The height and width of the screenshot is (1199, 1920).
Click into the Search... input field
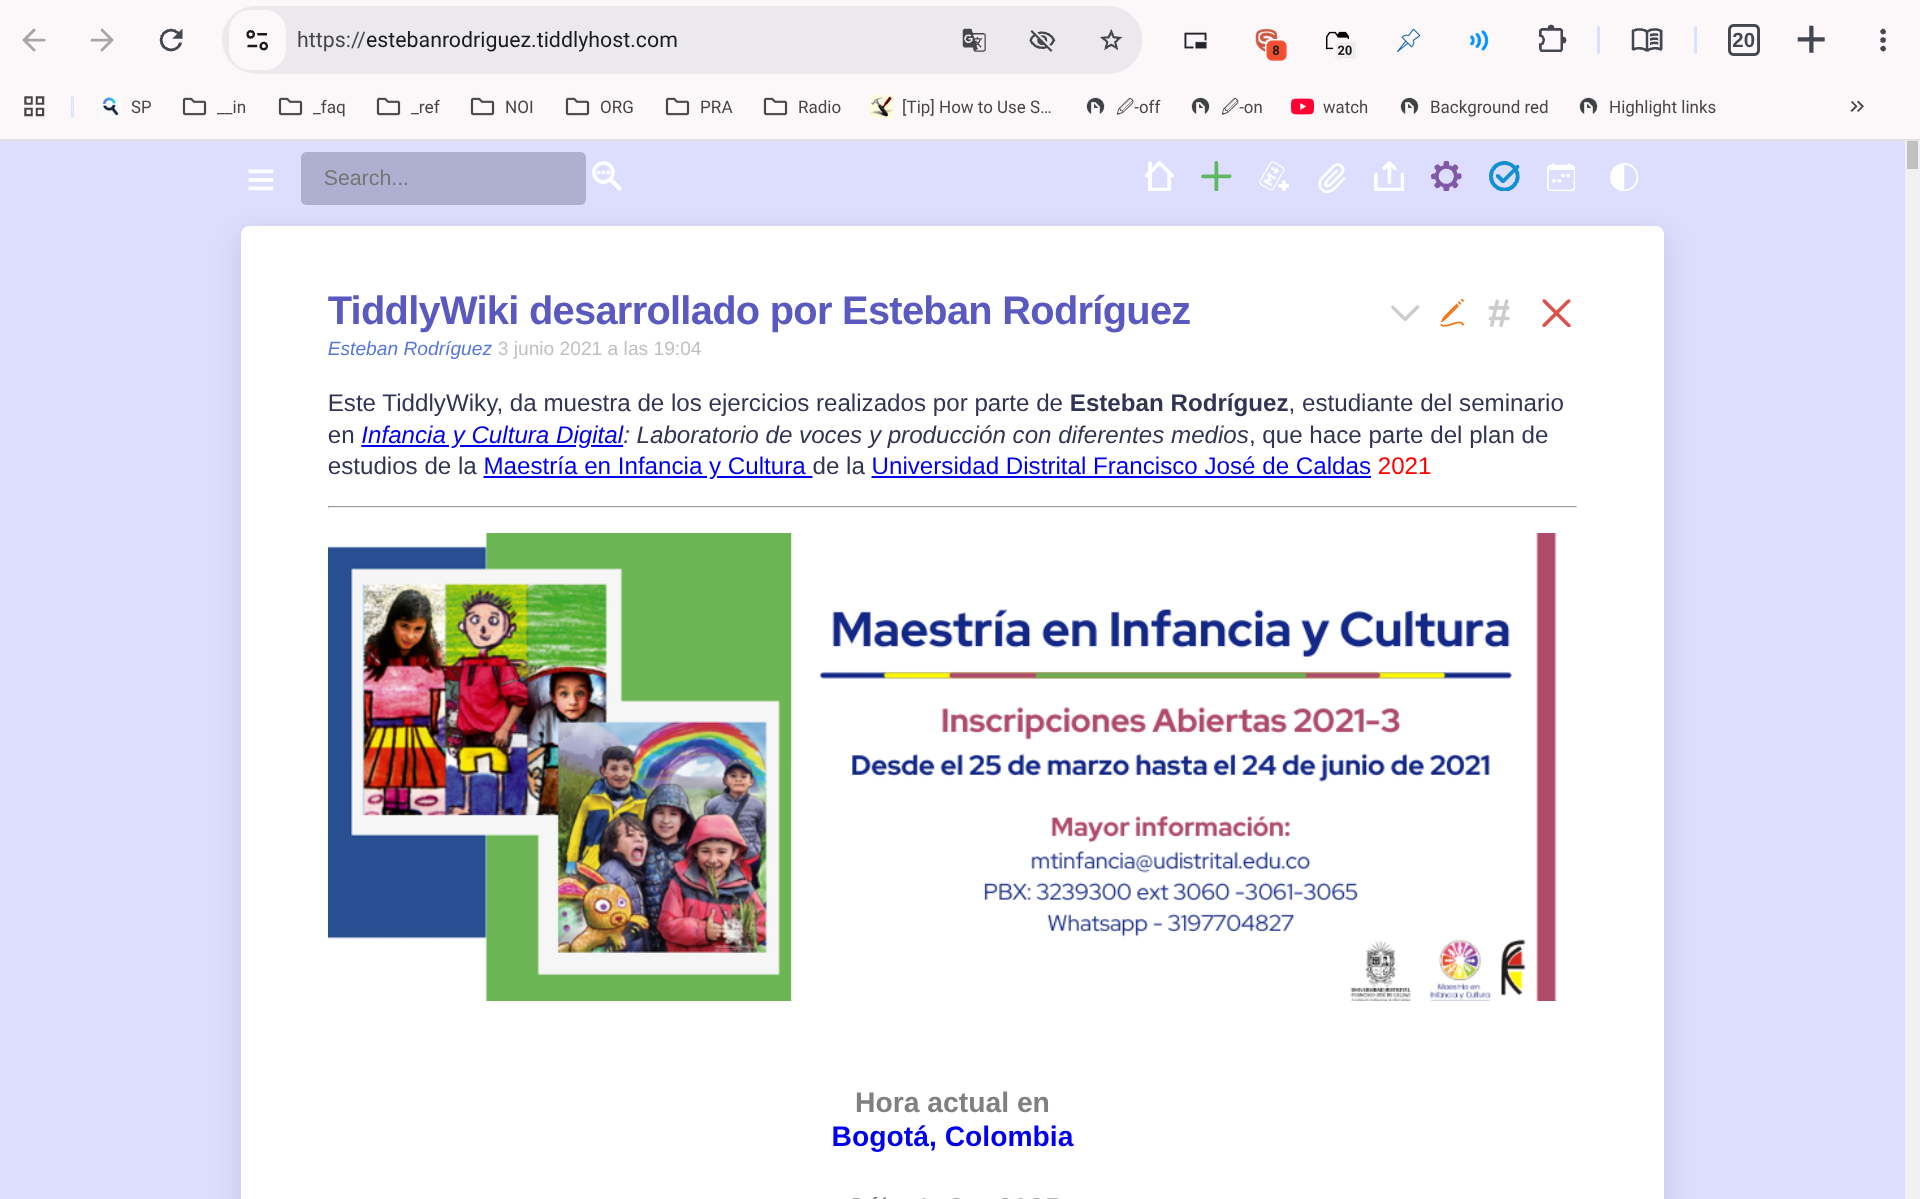pos(443,178)
